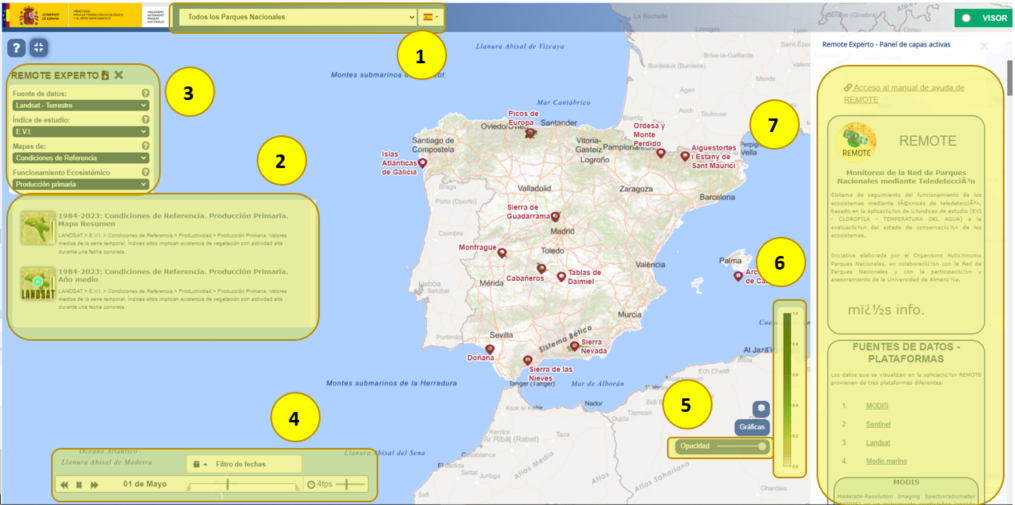Play the Año medio LANDSAT layer thumbnail
The image size is (1015, 505).
37,284
